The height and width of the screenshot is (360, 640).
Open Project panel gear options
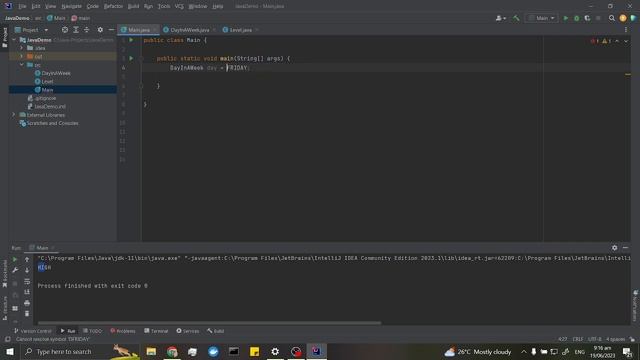click(x=100, y=30)
